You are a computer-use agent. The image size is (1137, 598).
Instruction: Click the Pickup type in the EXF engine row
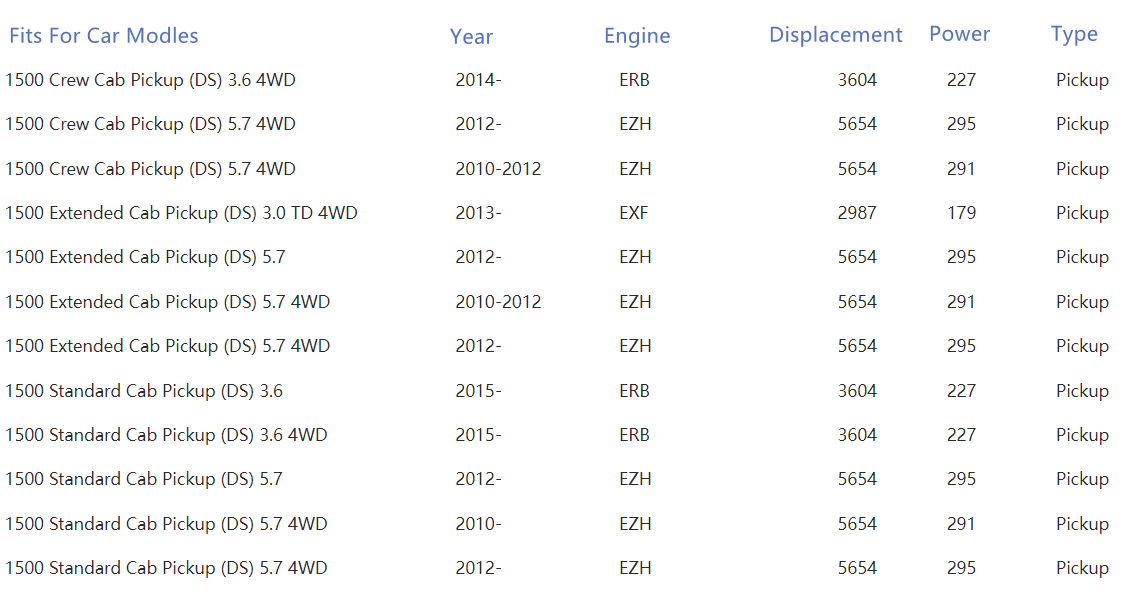pos(1082,213)
